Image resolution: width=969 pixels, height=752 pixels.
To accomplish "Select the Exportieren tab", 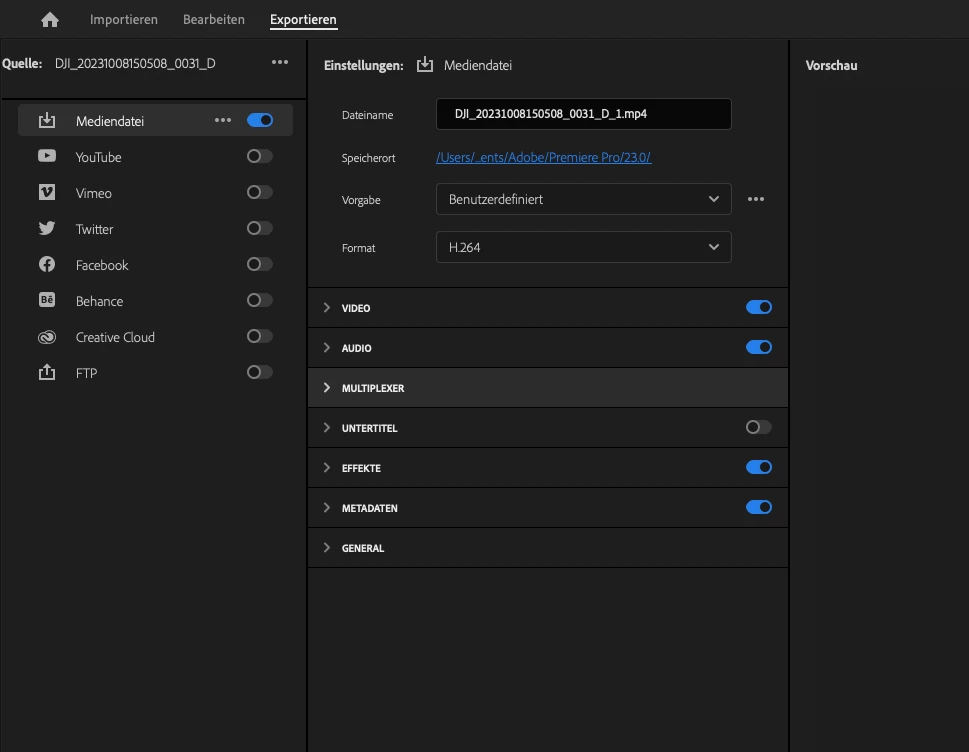I will pyautogui.click(x=303, y=20).
